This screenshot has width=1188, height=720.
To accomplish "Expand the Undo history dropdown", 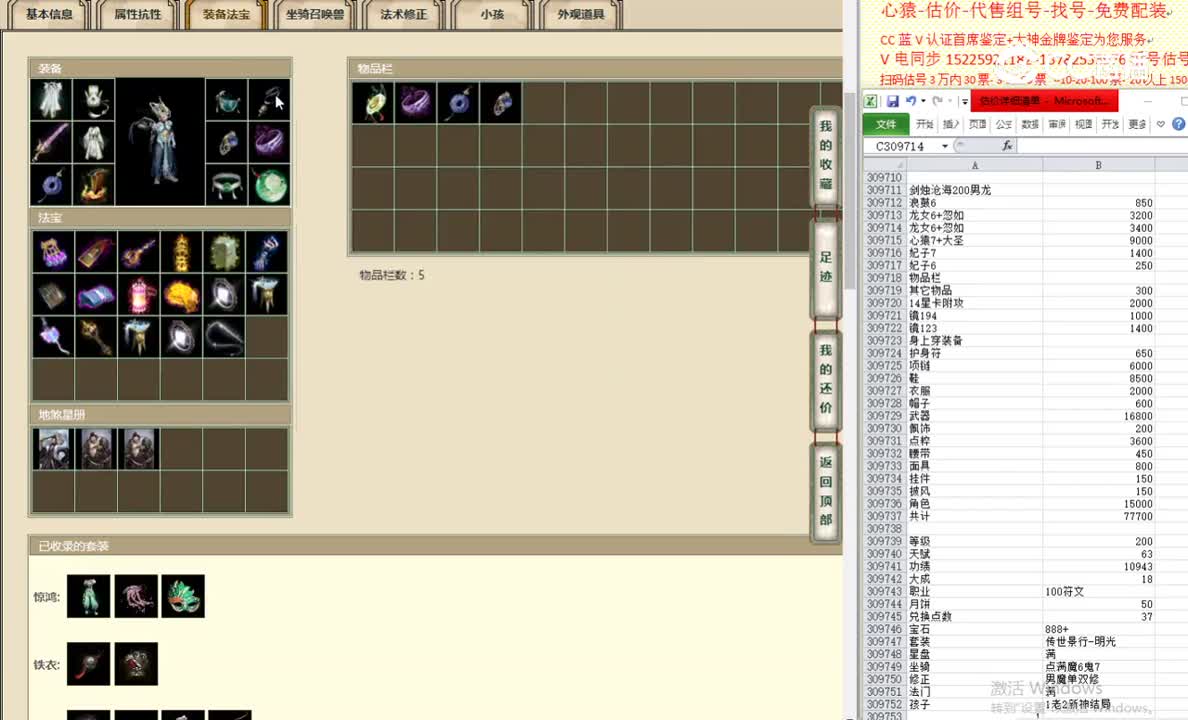I will click(922, 101).
